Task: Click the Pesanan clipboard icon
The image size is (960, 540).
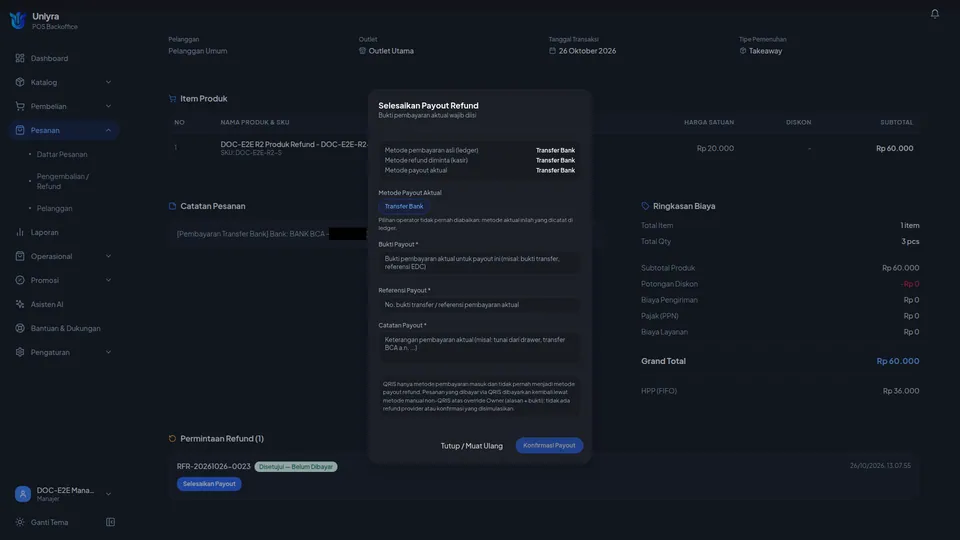Action: (x=20, y=130)
